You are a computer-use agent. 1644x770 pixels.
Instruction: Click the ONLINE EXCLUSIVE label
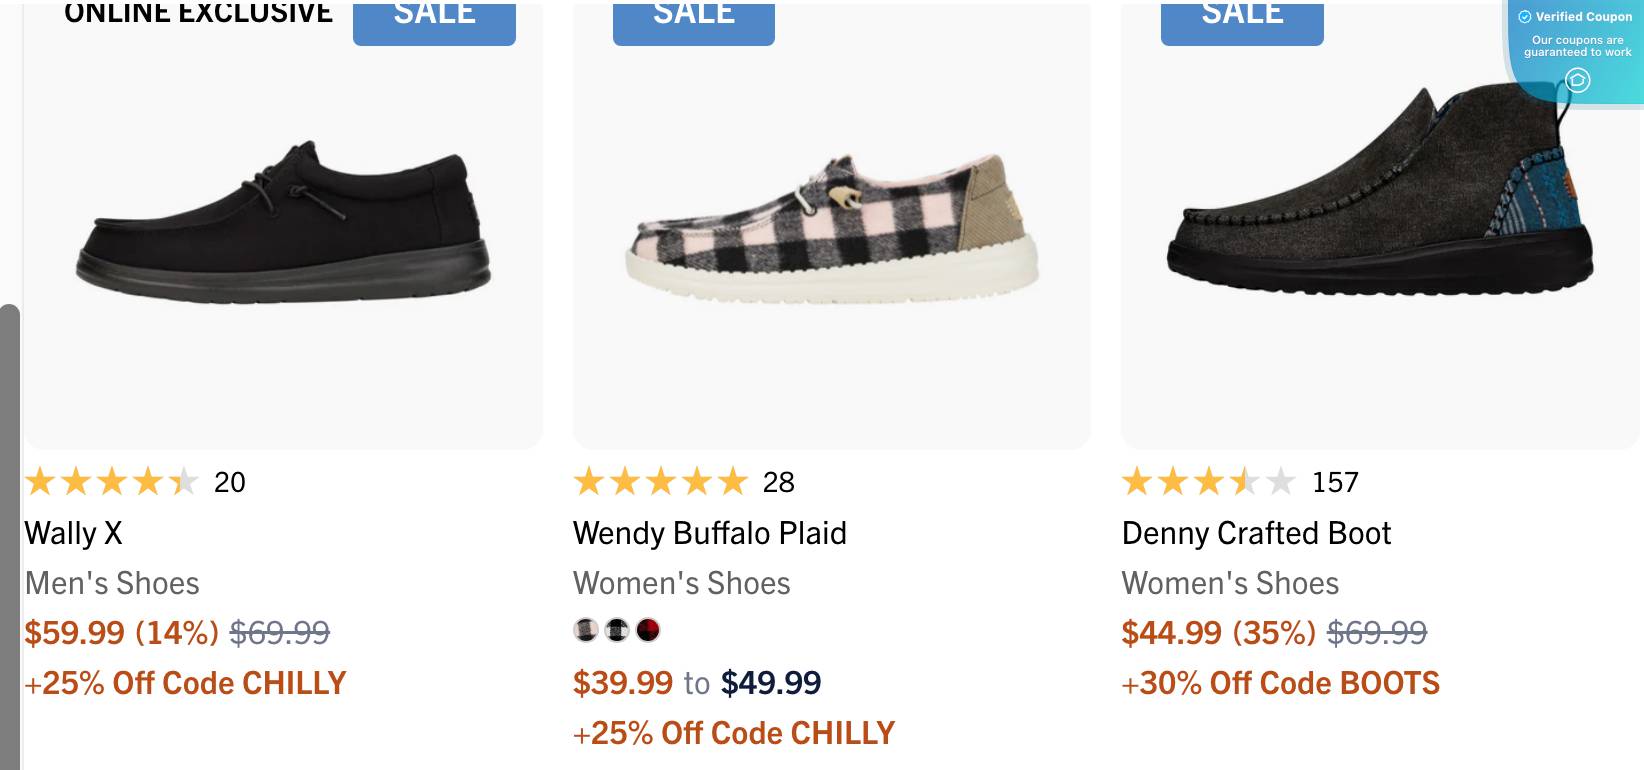coord(197,13)
